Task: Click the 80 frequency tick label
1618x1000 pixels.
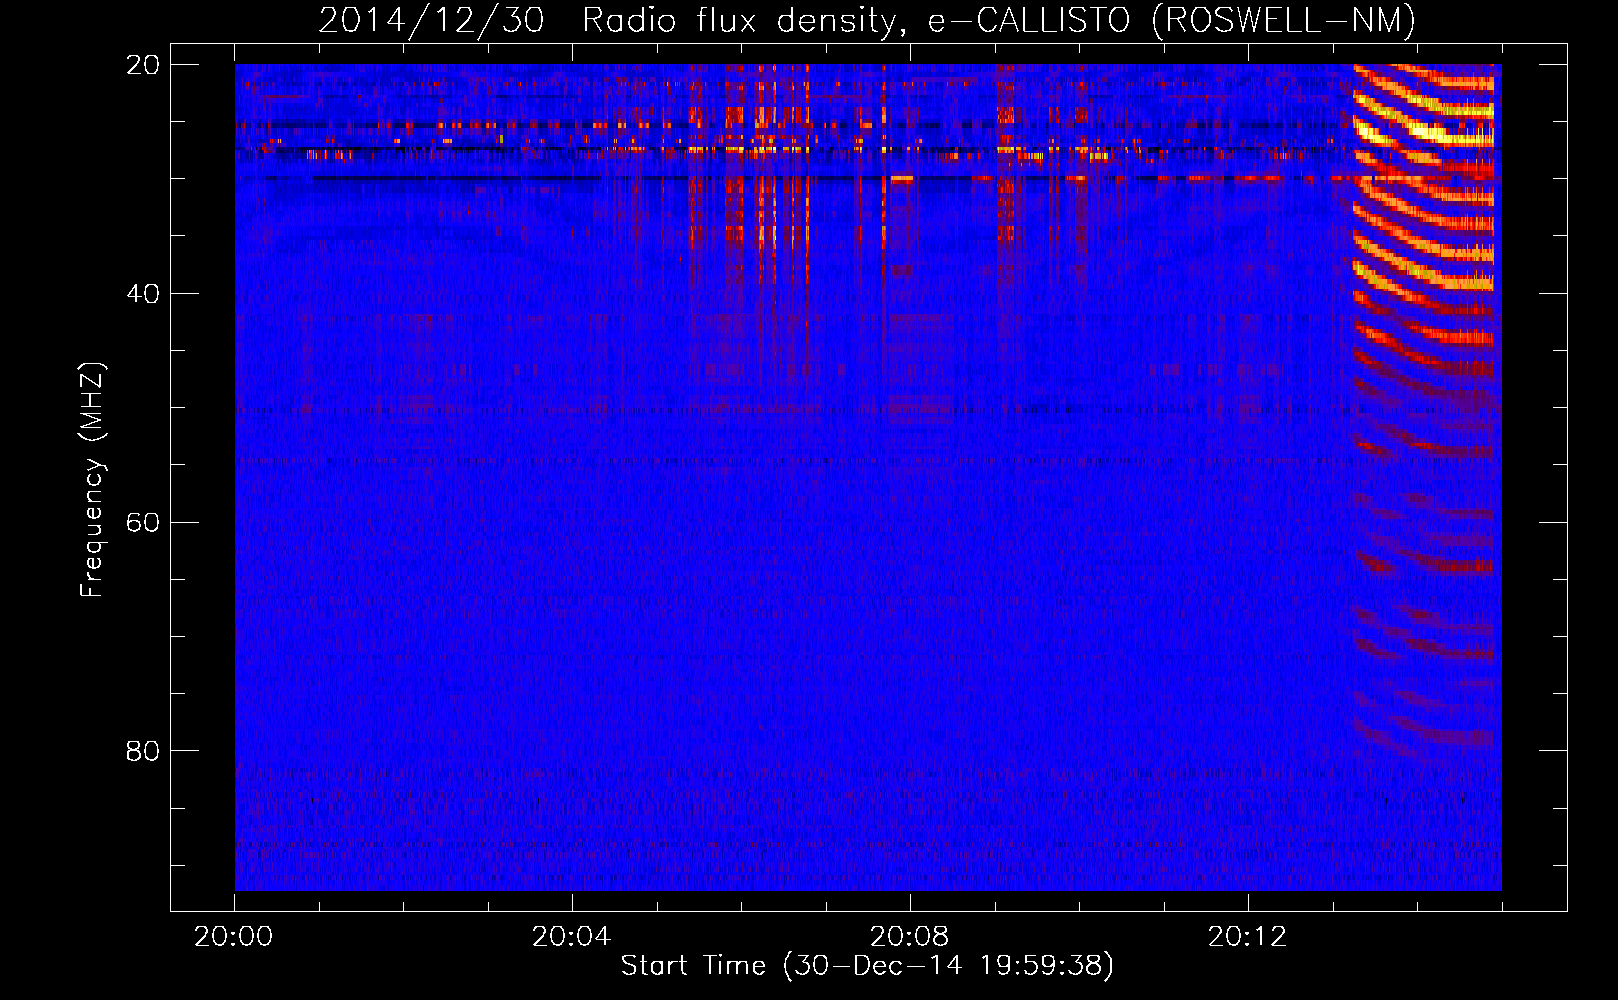Action: [x=142, y=751]
